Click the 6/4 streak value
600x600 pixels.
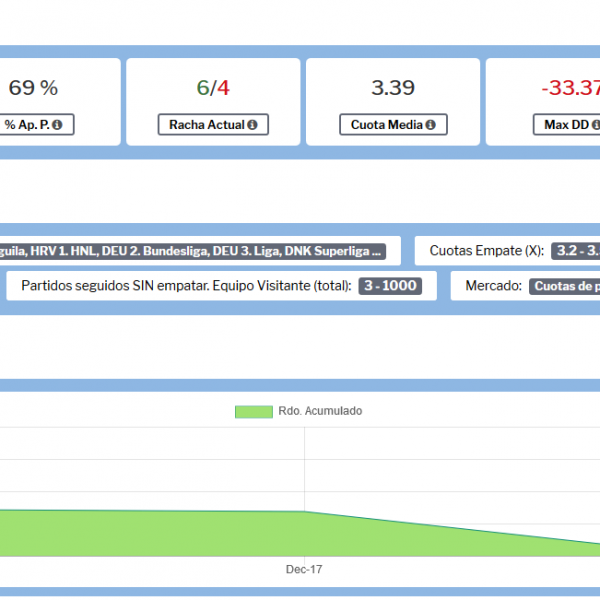coord(213,88)
